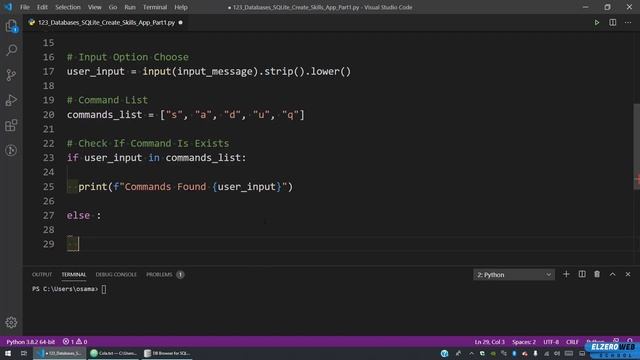Open the Search view in activity bar
Image resolution: width=640 pixels, height=360 pixels.
click(x=11, y=50)
